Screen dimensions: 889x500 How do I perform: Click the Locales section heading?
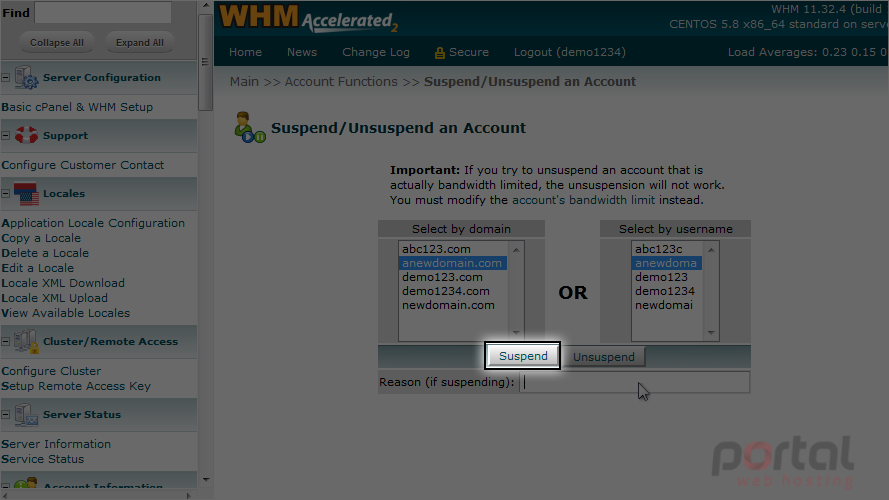pos(64,194)
